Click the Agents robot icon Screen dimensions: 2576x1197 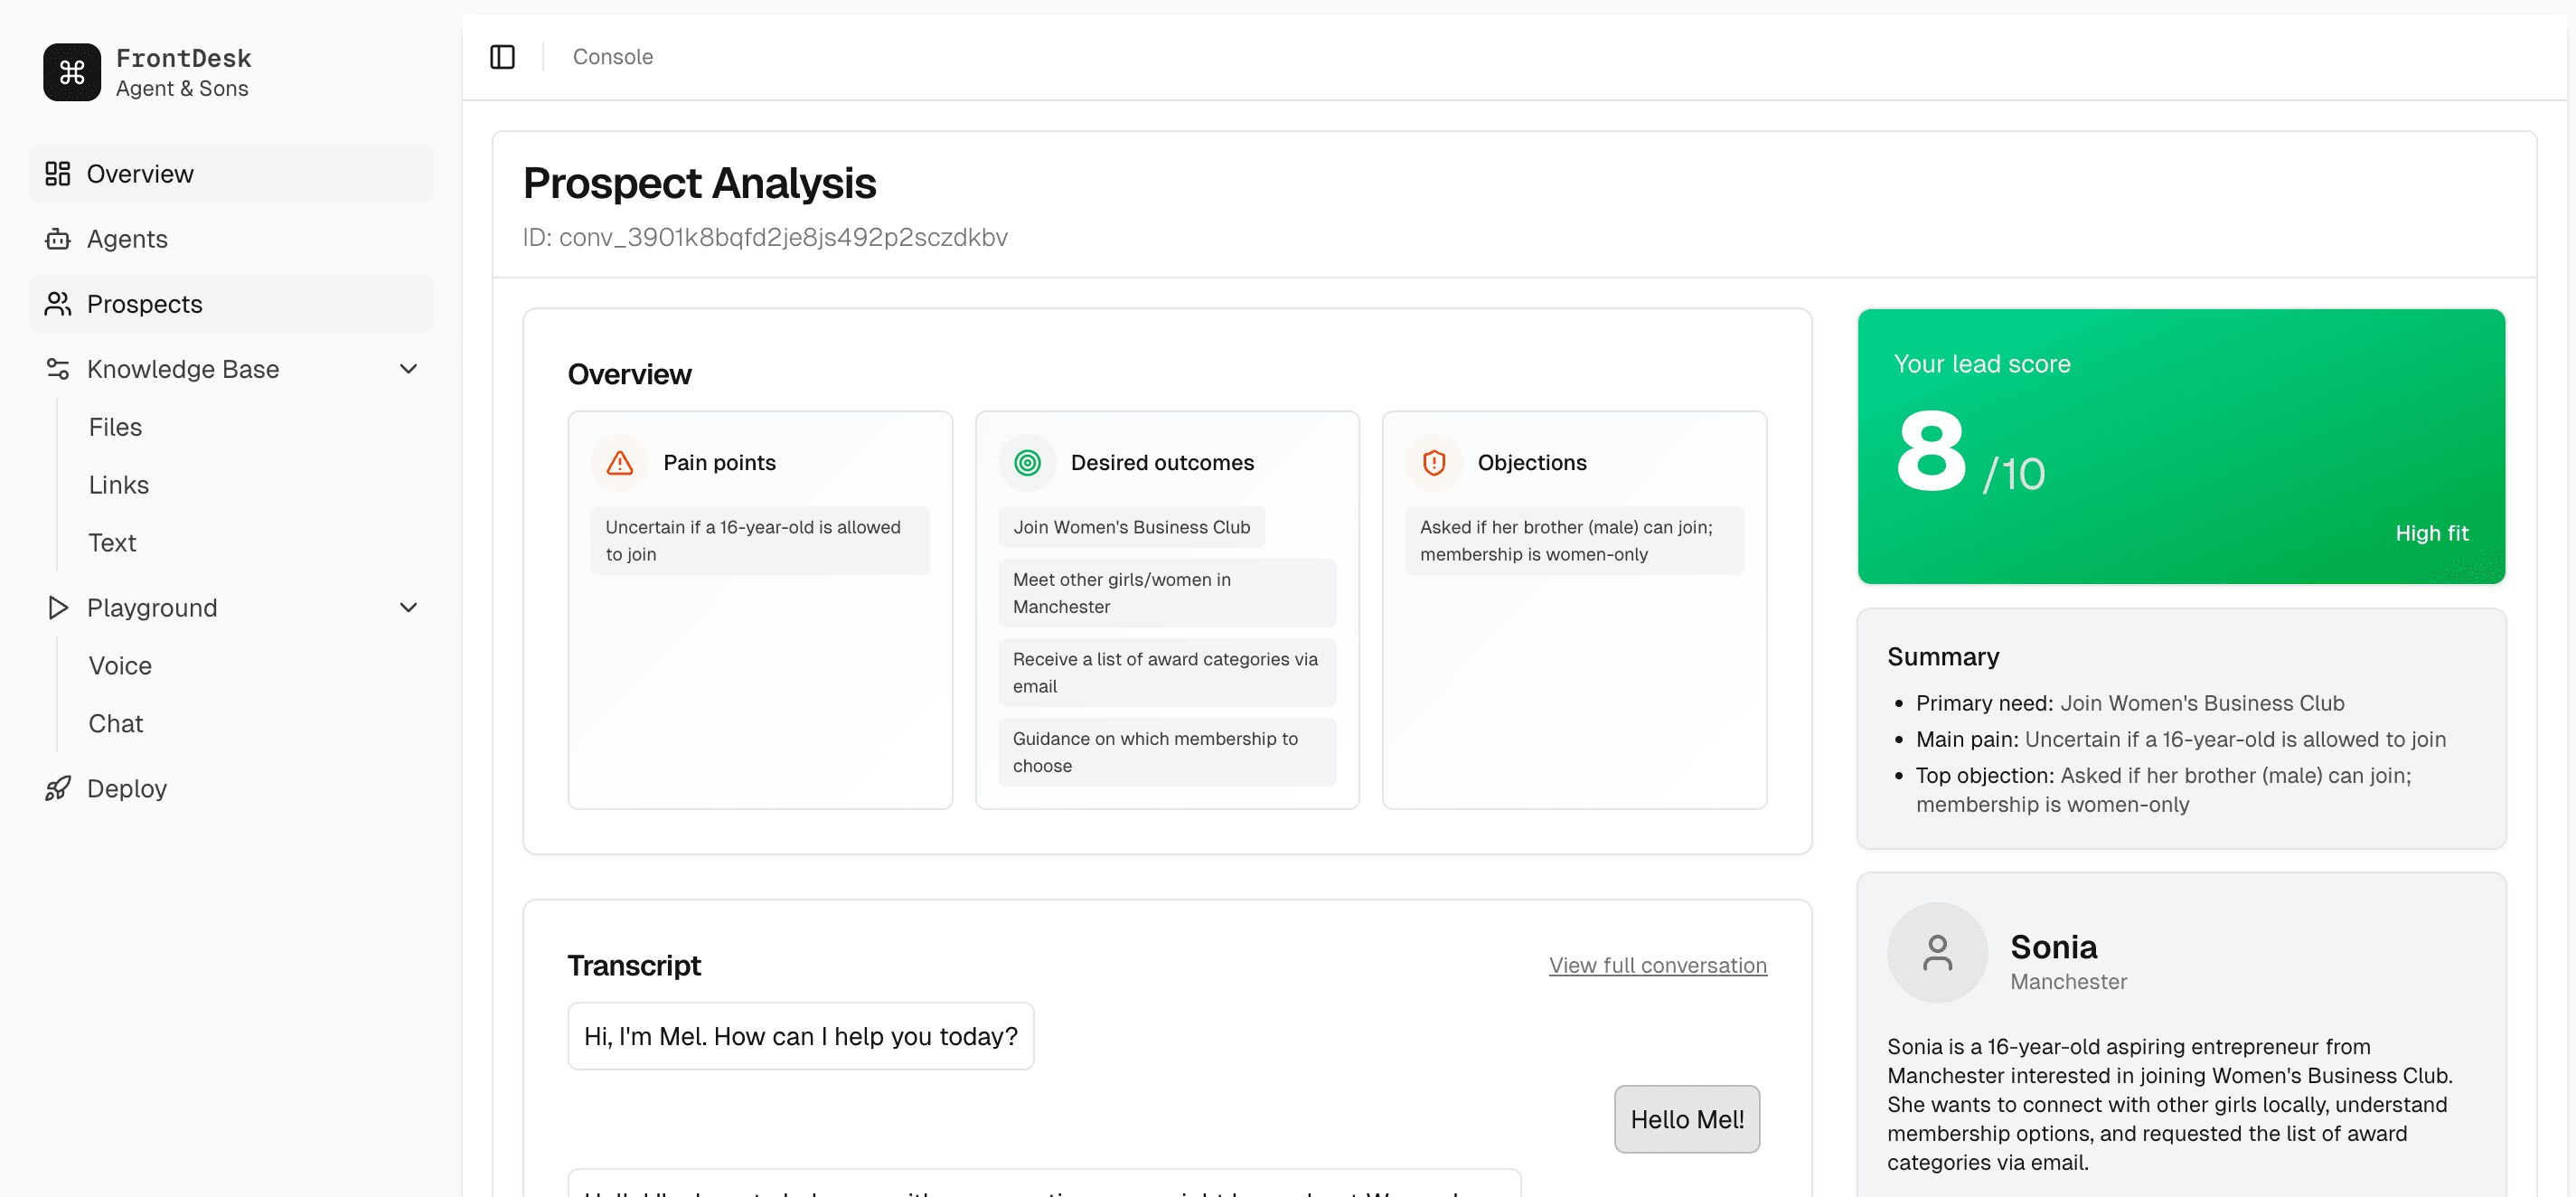click(58, 239)
